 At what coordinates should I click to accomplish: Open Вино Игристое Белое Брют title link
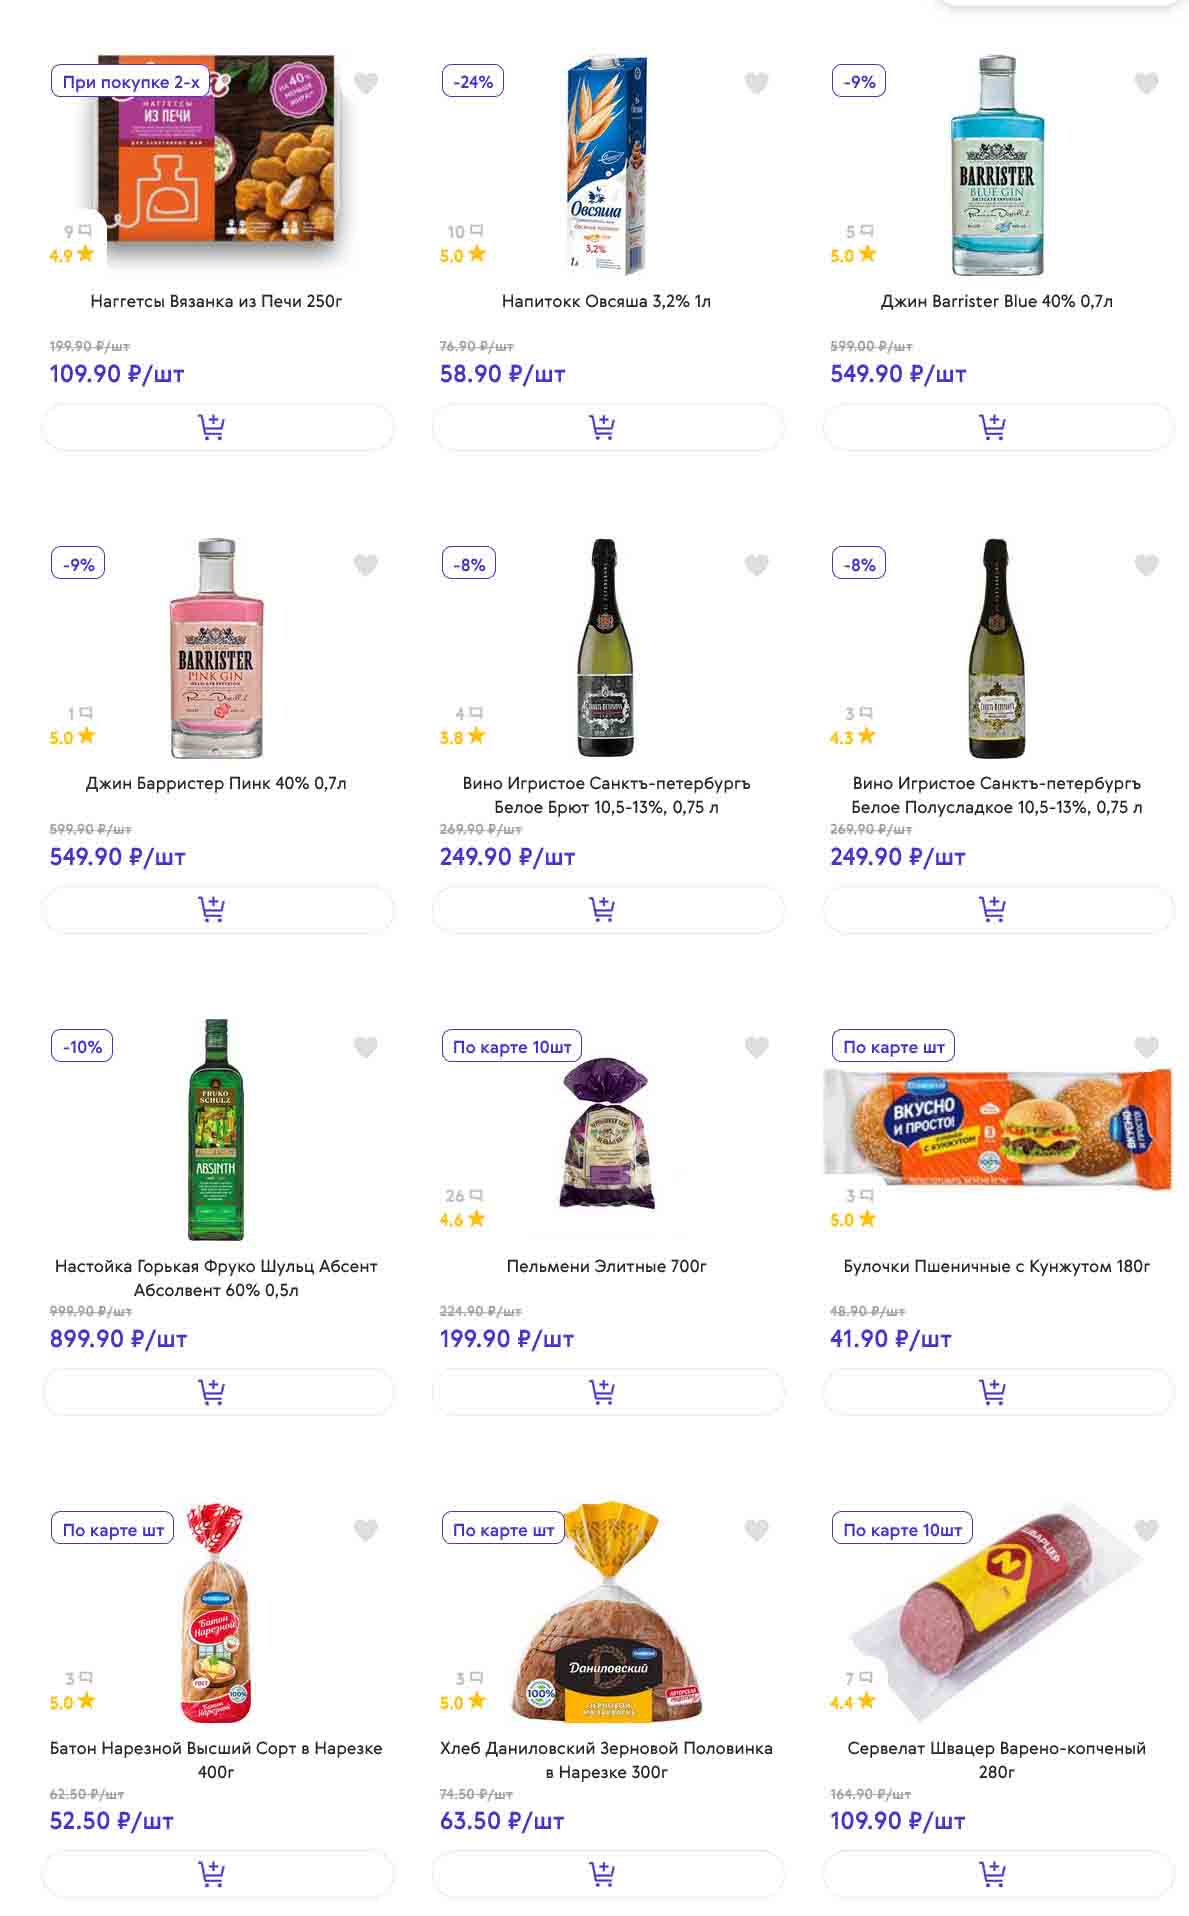606,795
